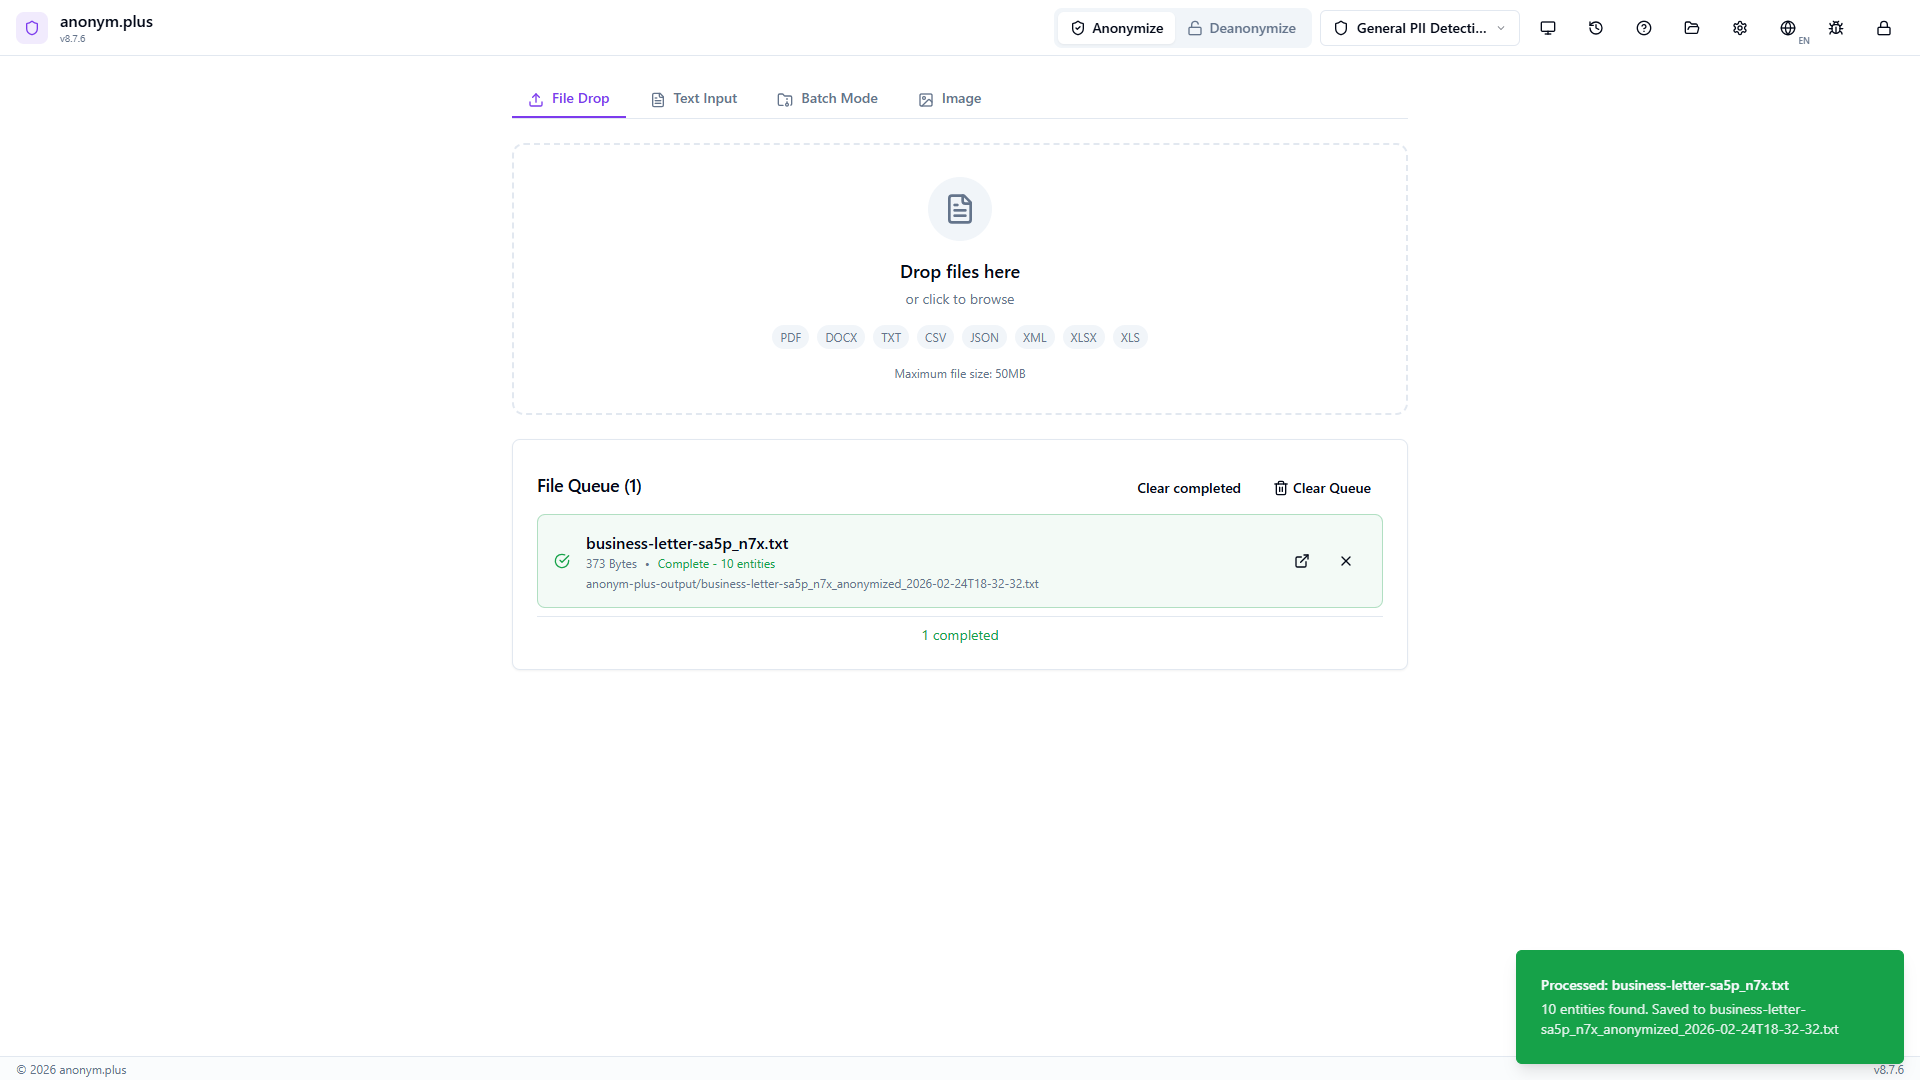Click the Clear completed link

tap(1188, 488)
